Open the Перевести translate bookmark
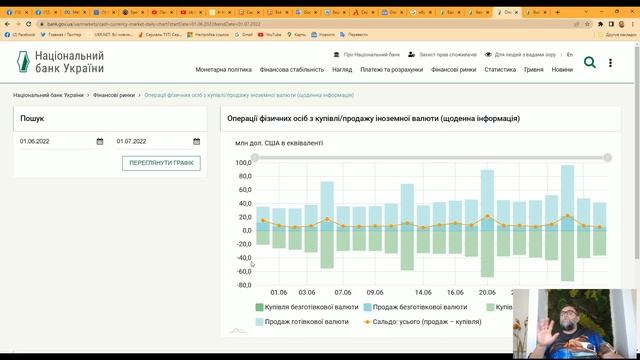 (354, 35)
